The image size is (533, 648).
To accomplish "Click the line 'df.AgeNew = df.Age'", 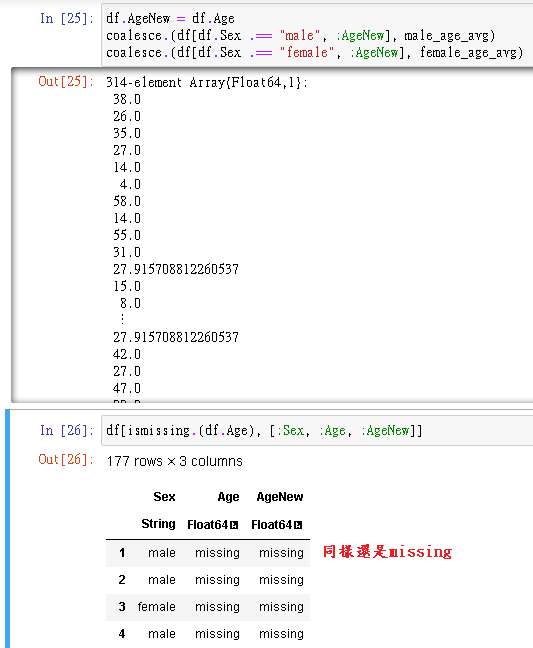I will click(x=170, y=19).
